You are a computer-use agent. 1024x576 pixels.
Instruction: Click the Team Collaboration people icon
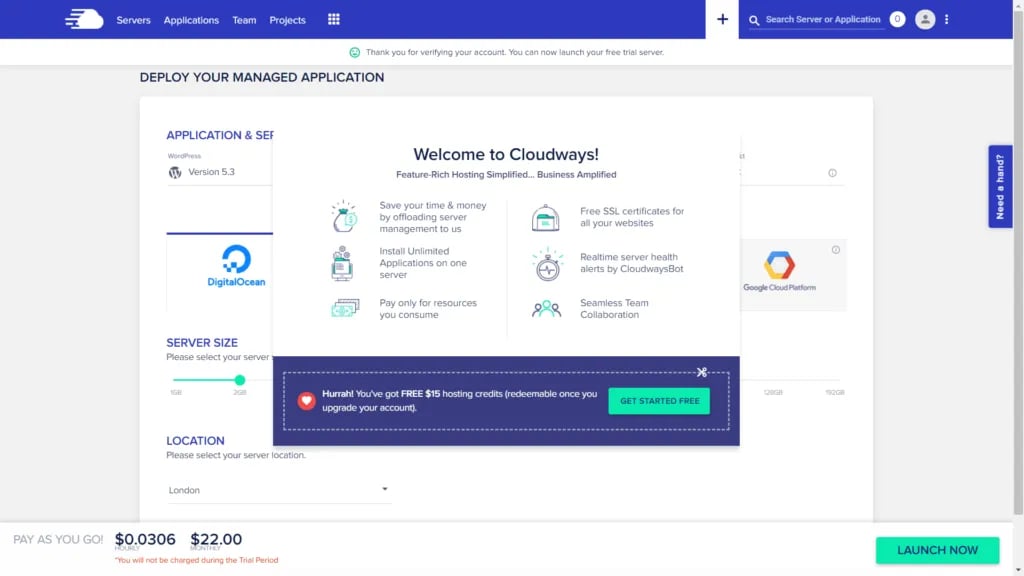pyautogui.click(x=547, y=308)
